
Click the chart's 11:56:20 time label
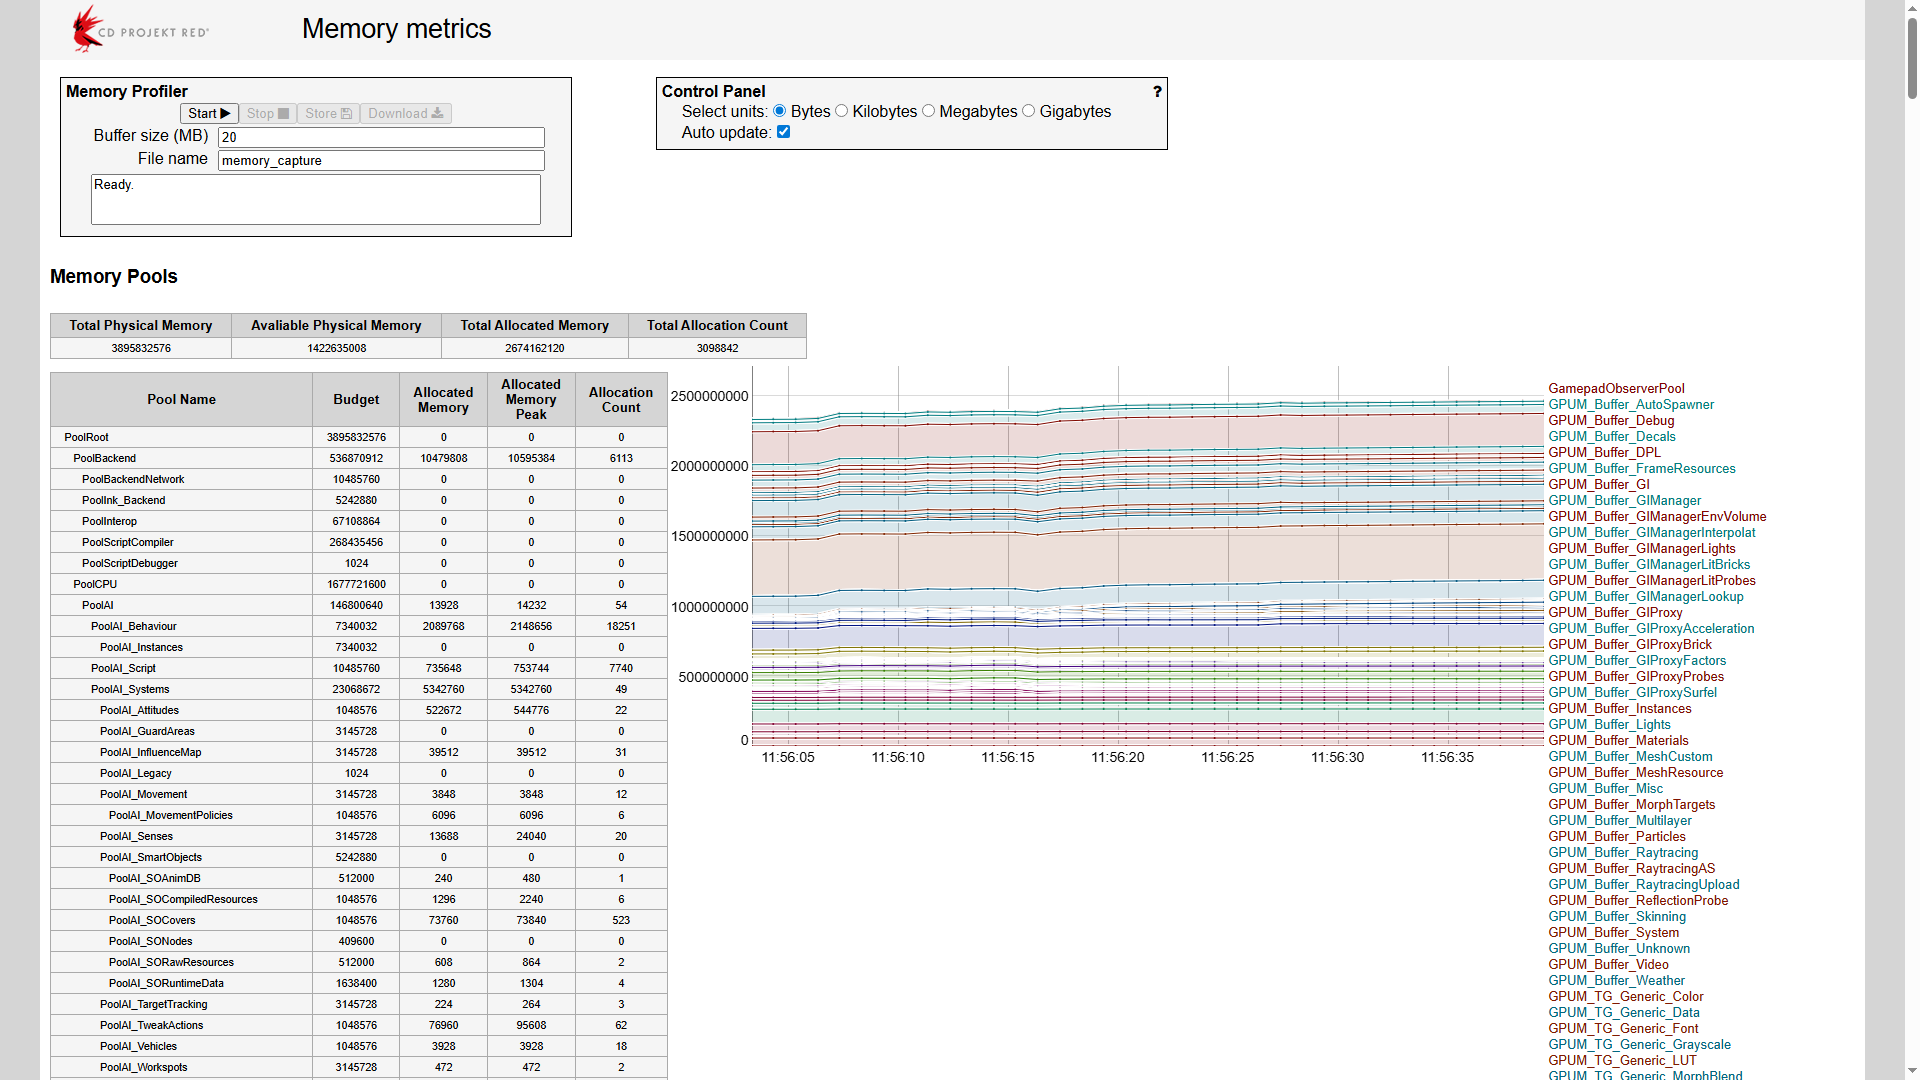(x=1117, y=758)
